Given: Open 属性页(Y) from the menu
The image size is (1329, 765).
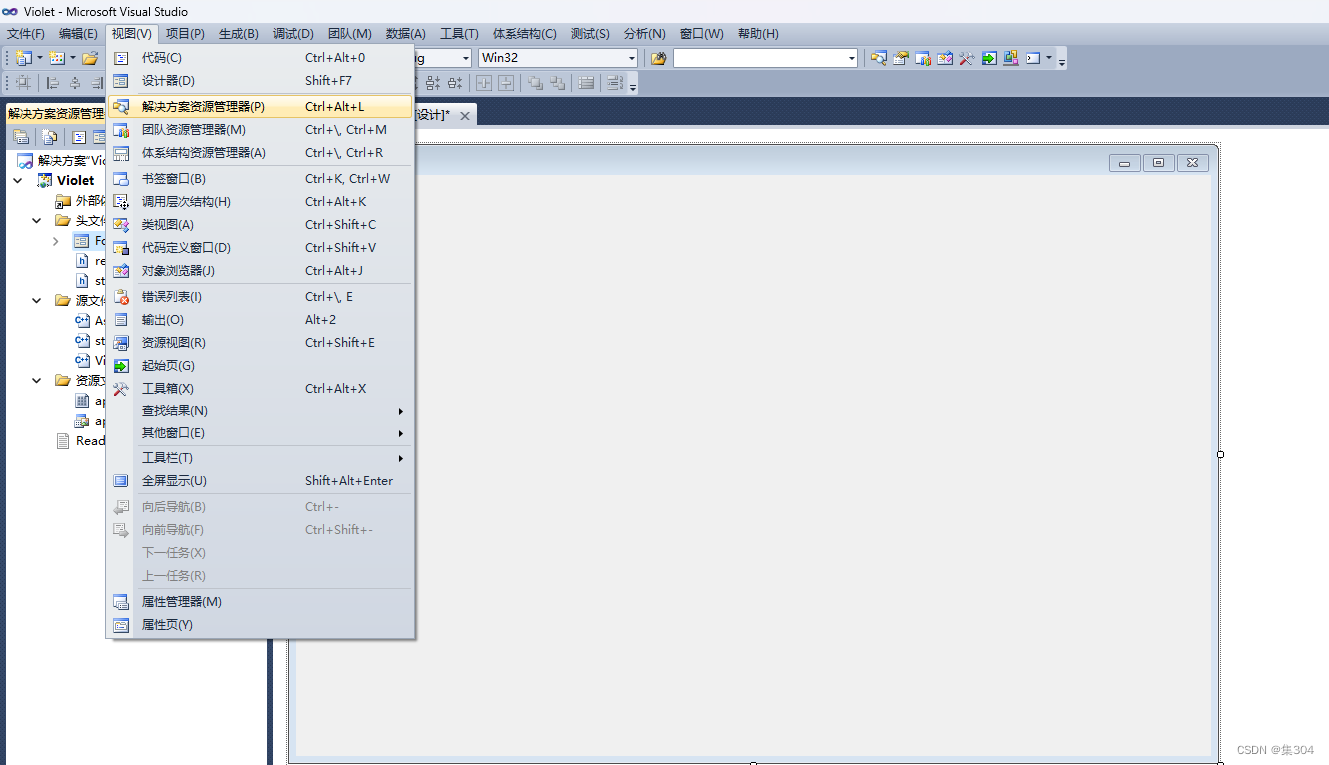Looking at the screenshot, I should [x=260, y=624].
